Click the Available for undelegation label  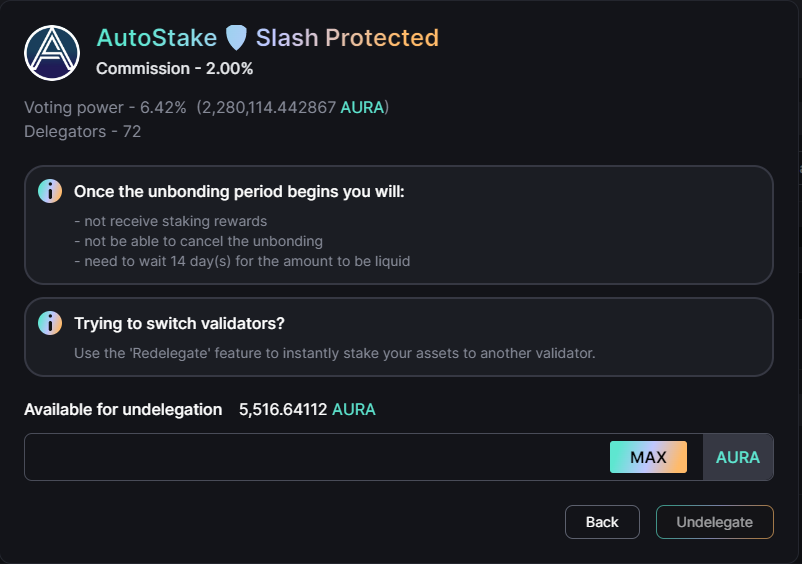tap(123, 410)
